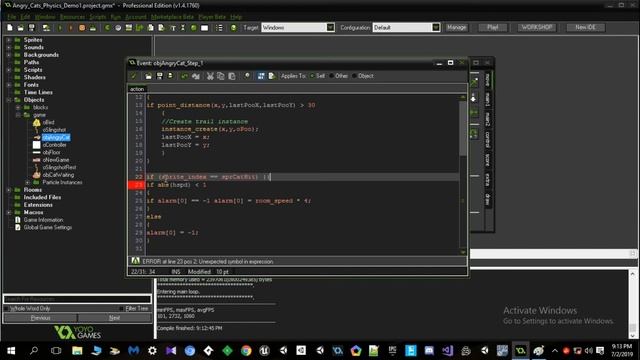Click the Cut scissors icon
640x360 pixels.
point(210,76)
